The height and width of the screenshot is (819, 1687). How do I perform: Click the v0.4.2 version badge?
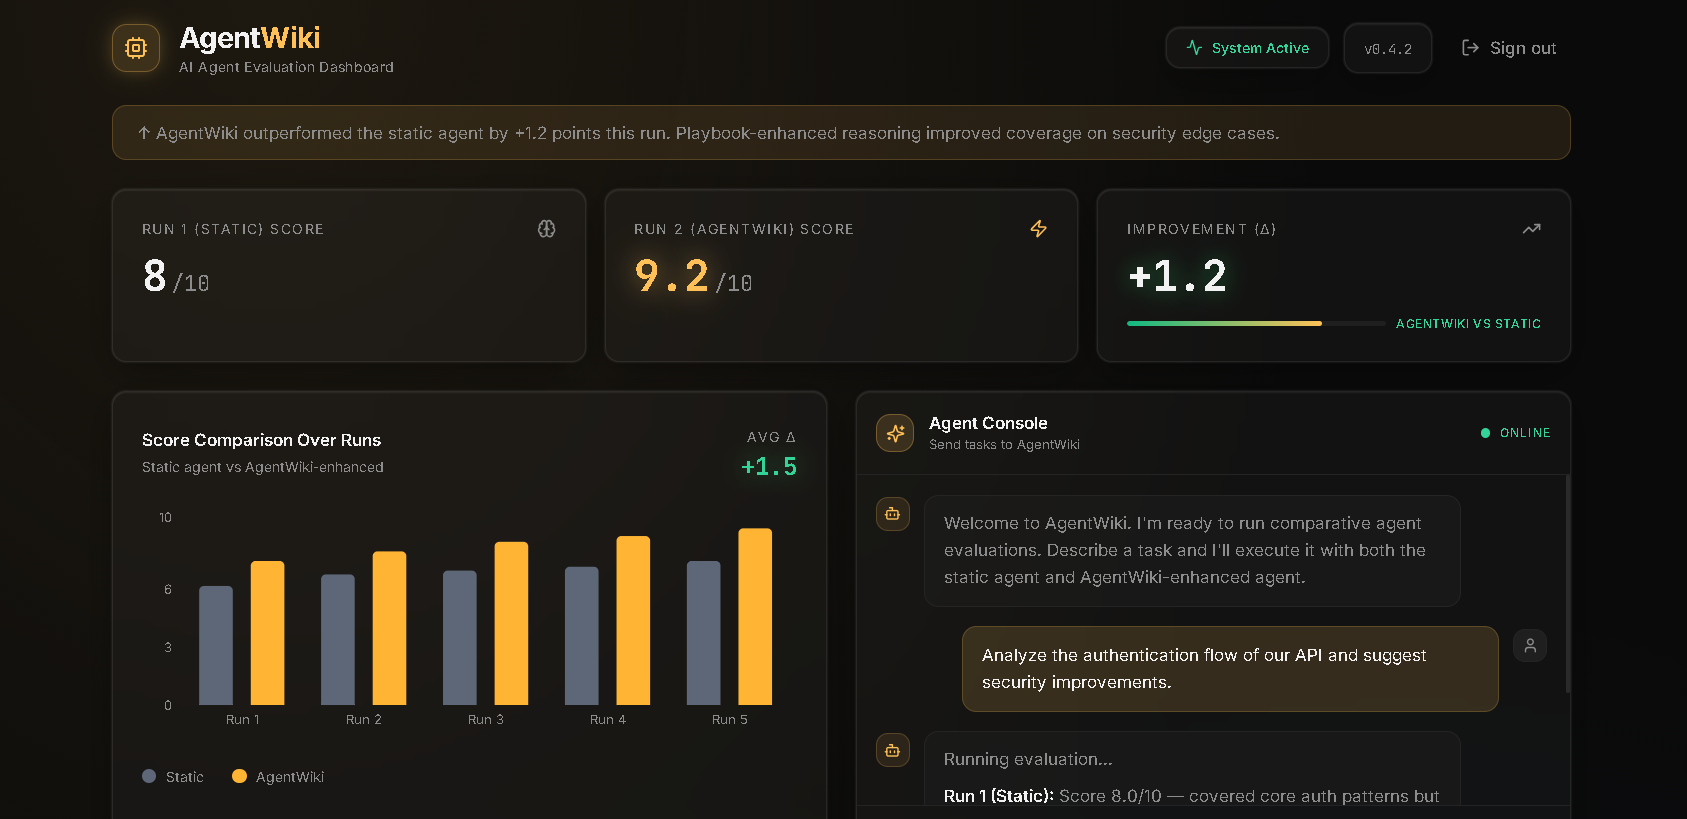pyautogui.click(x=1388, y=48)
